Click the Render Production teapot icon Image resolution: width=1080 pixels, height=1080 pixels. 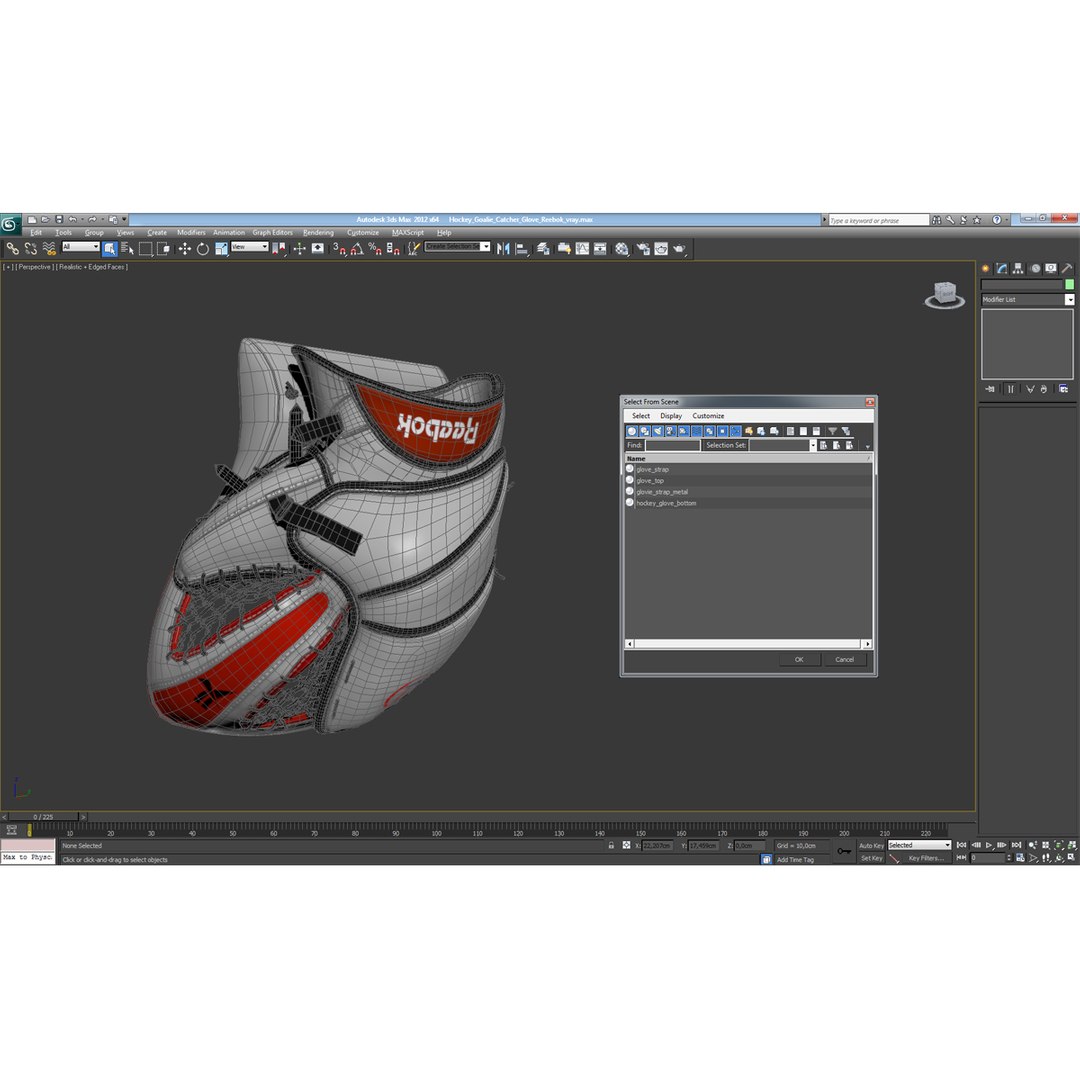tap(680, 249)
